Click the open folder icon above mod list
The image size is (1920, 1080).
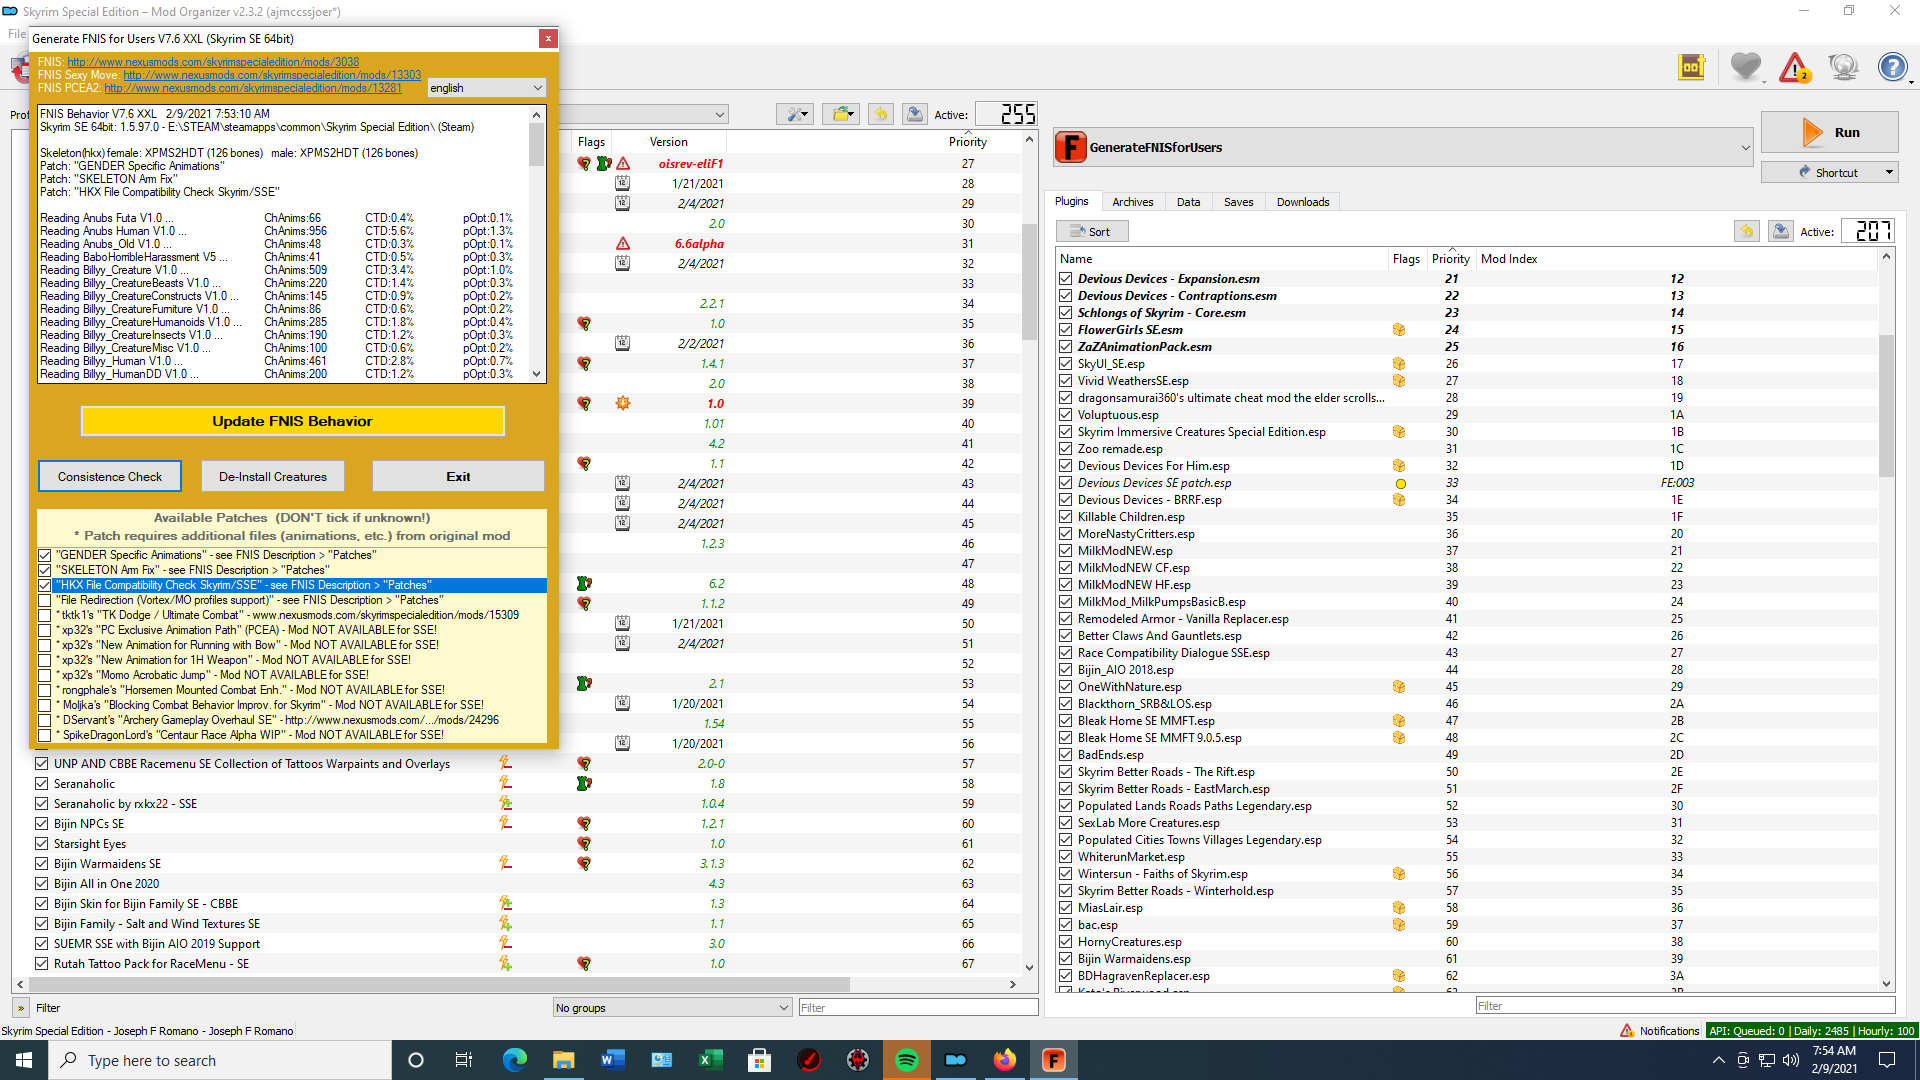[841, 114]
